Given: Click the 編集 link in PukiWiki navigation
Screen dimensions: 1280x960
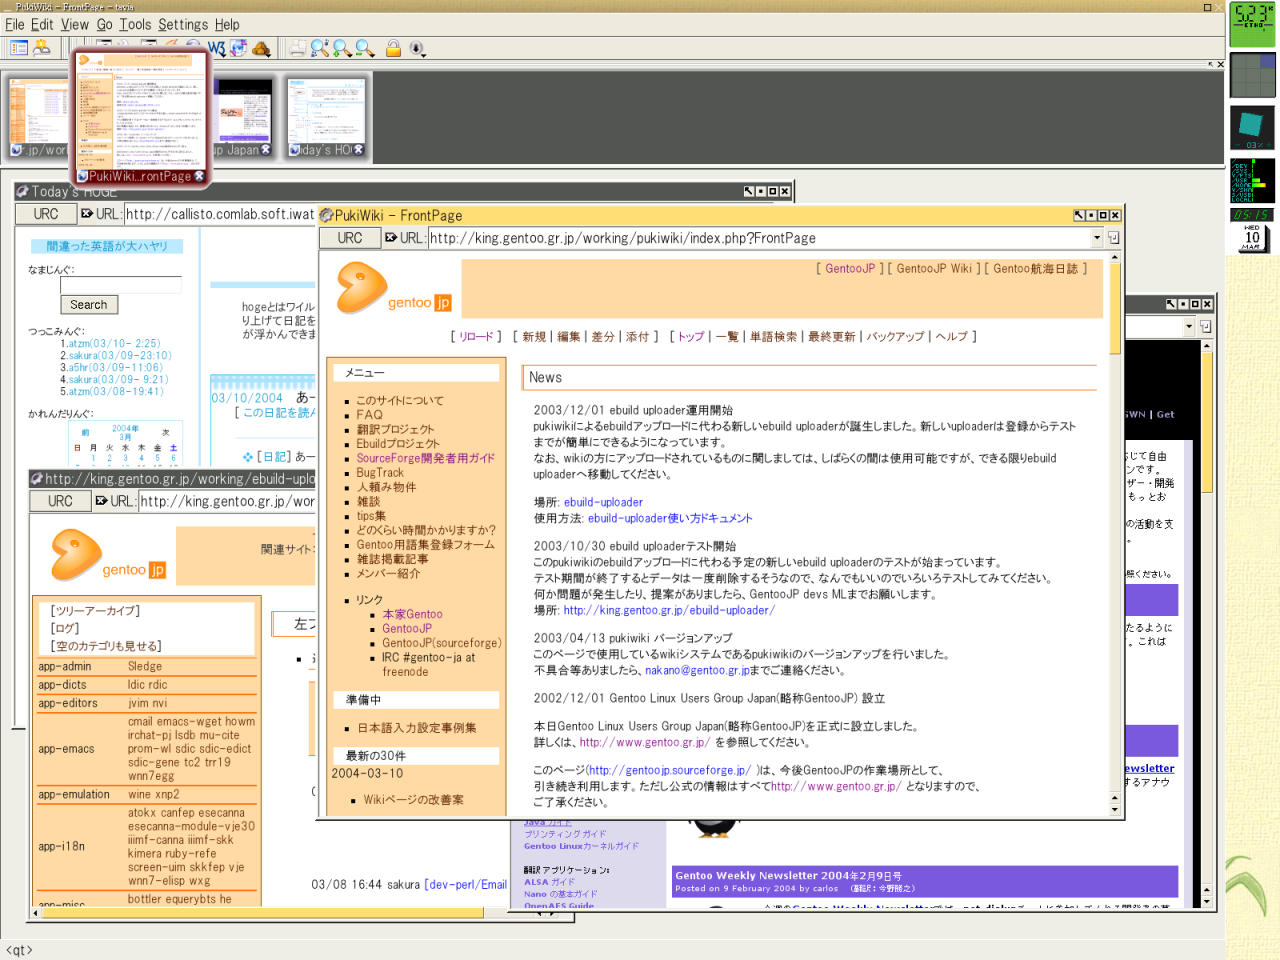Looking at the screenshot, I should pyautogui.click(x=568, y=337).
